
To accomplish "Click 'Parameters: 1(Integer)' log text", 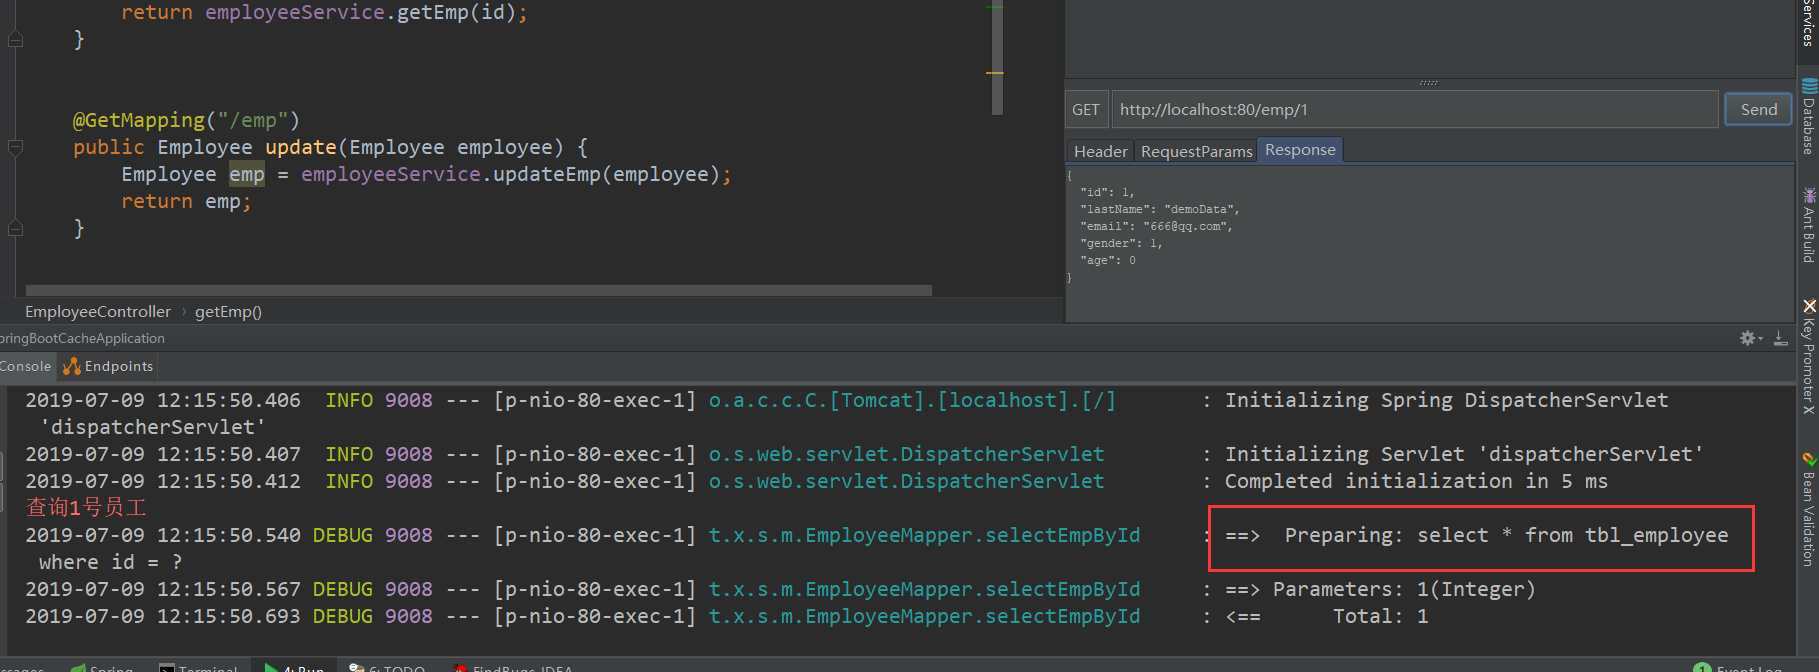I will click(1404, 589).
